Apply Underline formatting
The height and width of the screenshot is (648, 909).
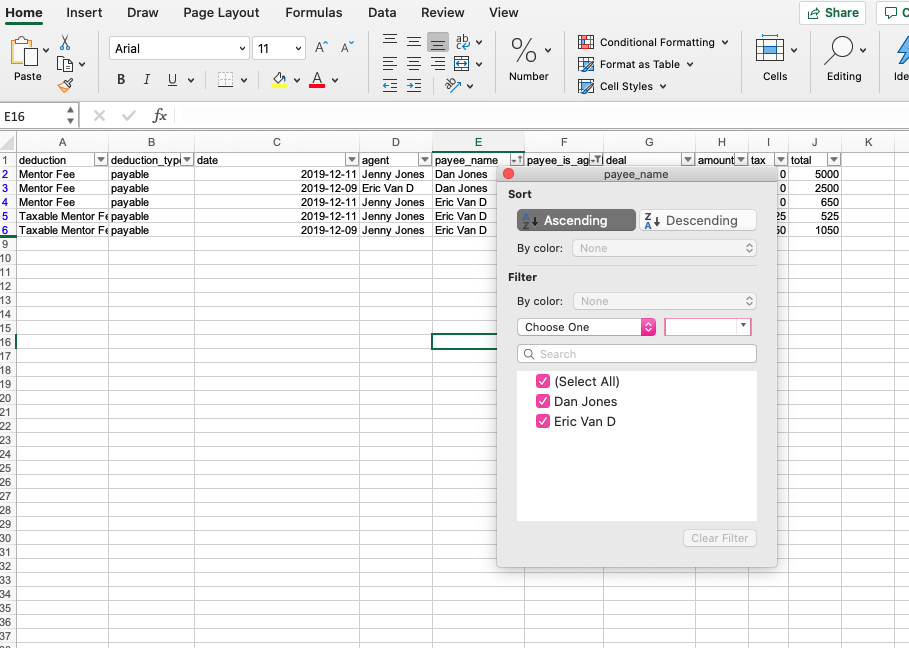coord(172,79)
